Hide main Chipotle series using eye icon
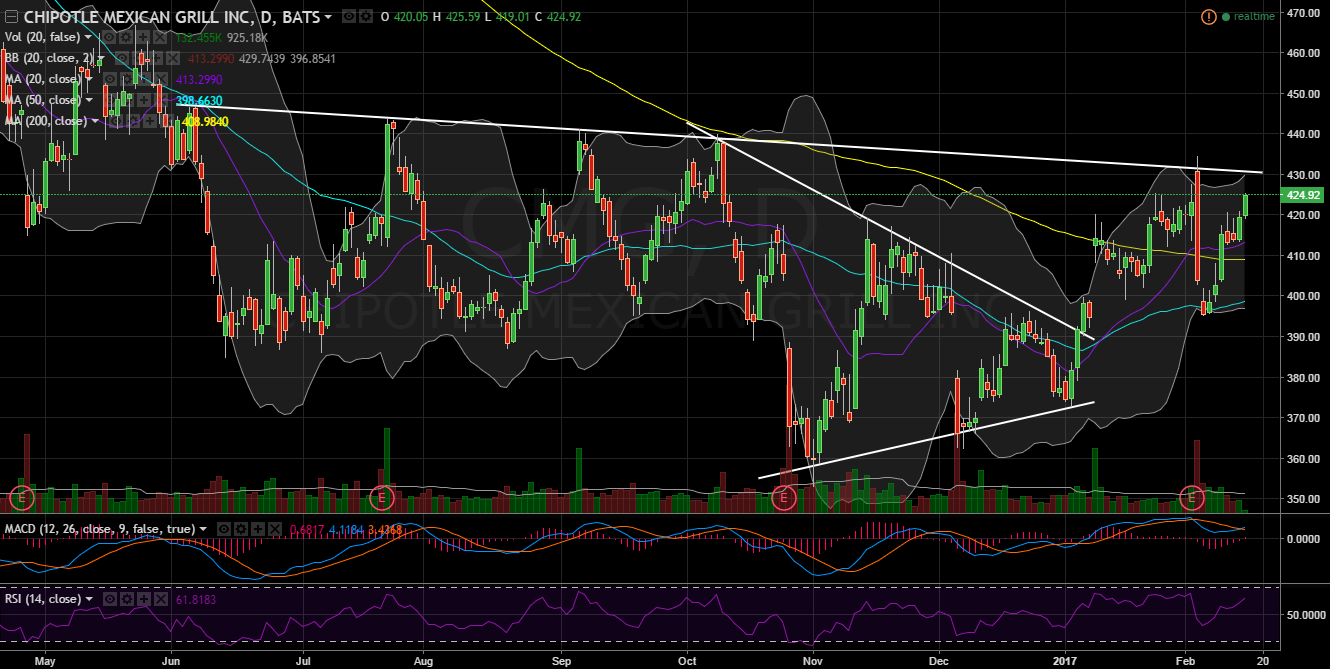The width and height of the screenshot is (1330, 669). (347, 17)
